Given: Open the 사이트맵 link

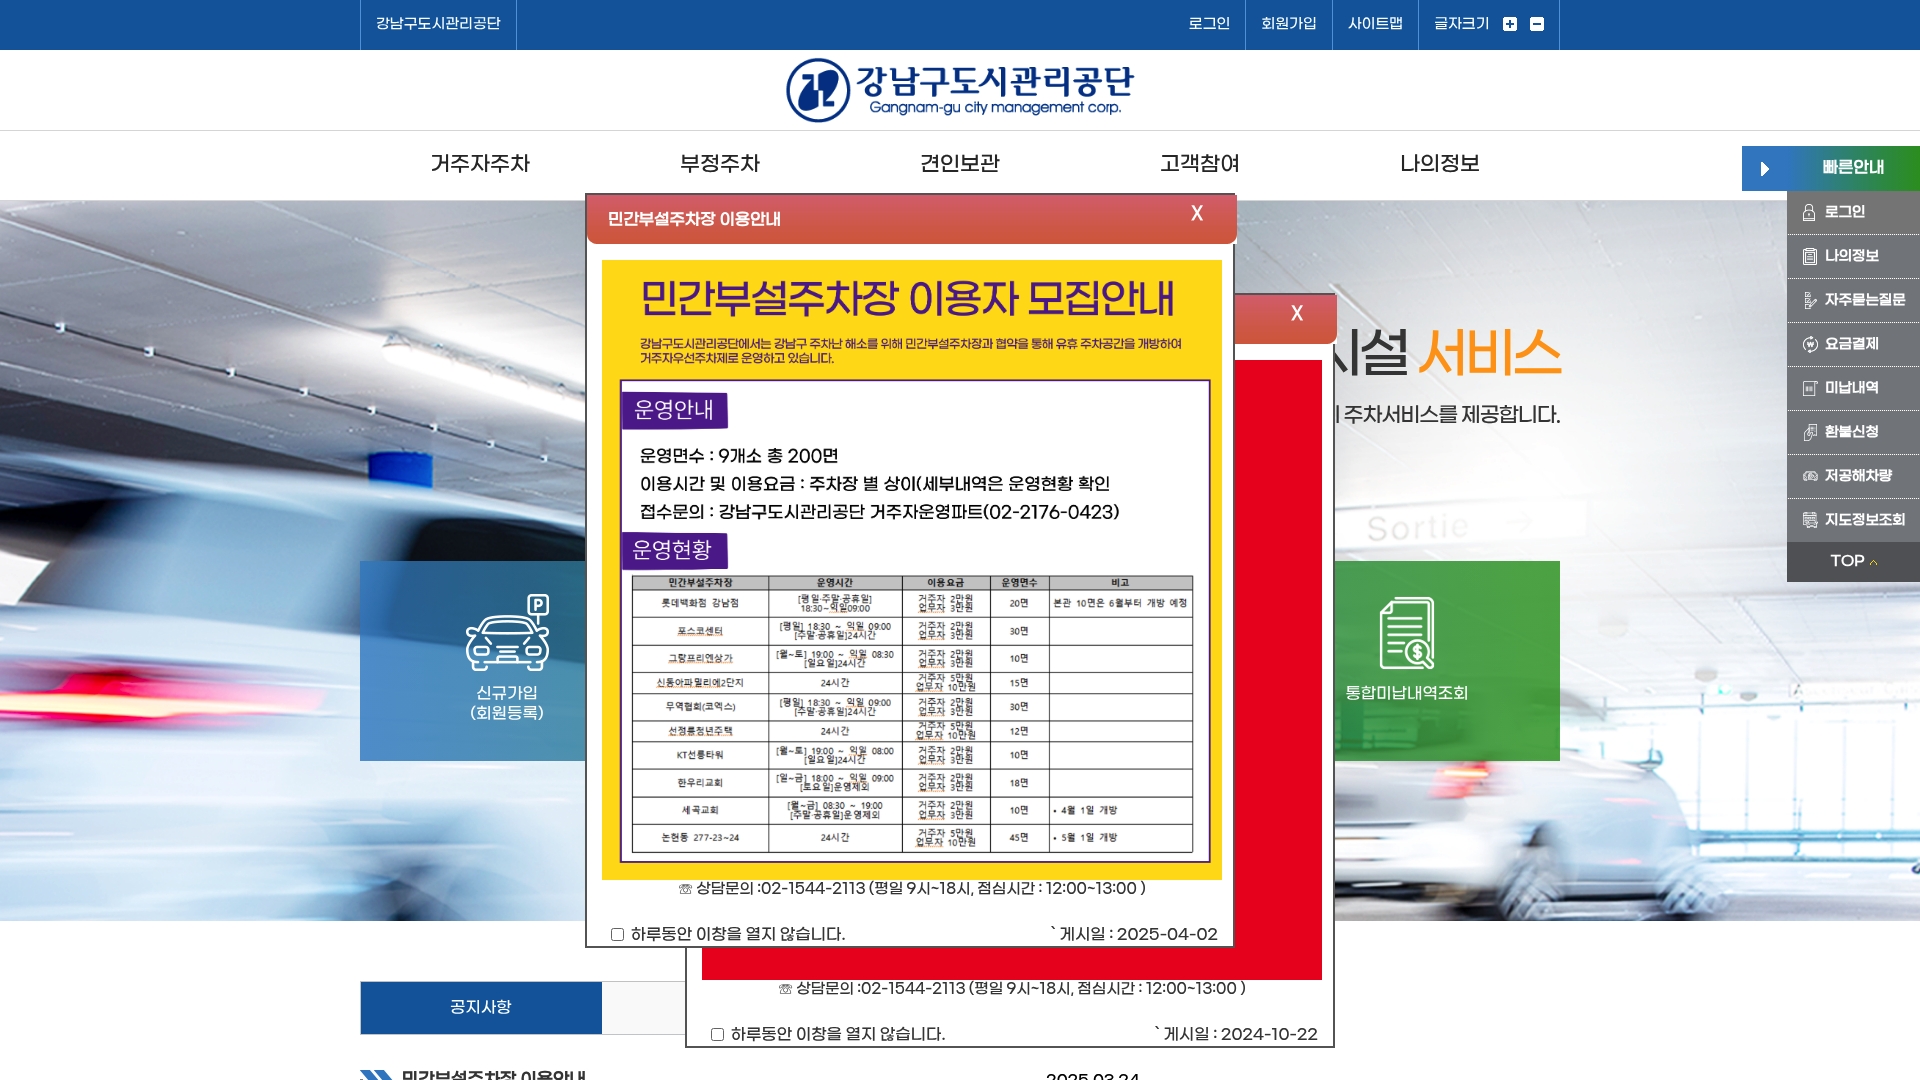Looking at the screenshot, I should click(1375, 24).
